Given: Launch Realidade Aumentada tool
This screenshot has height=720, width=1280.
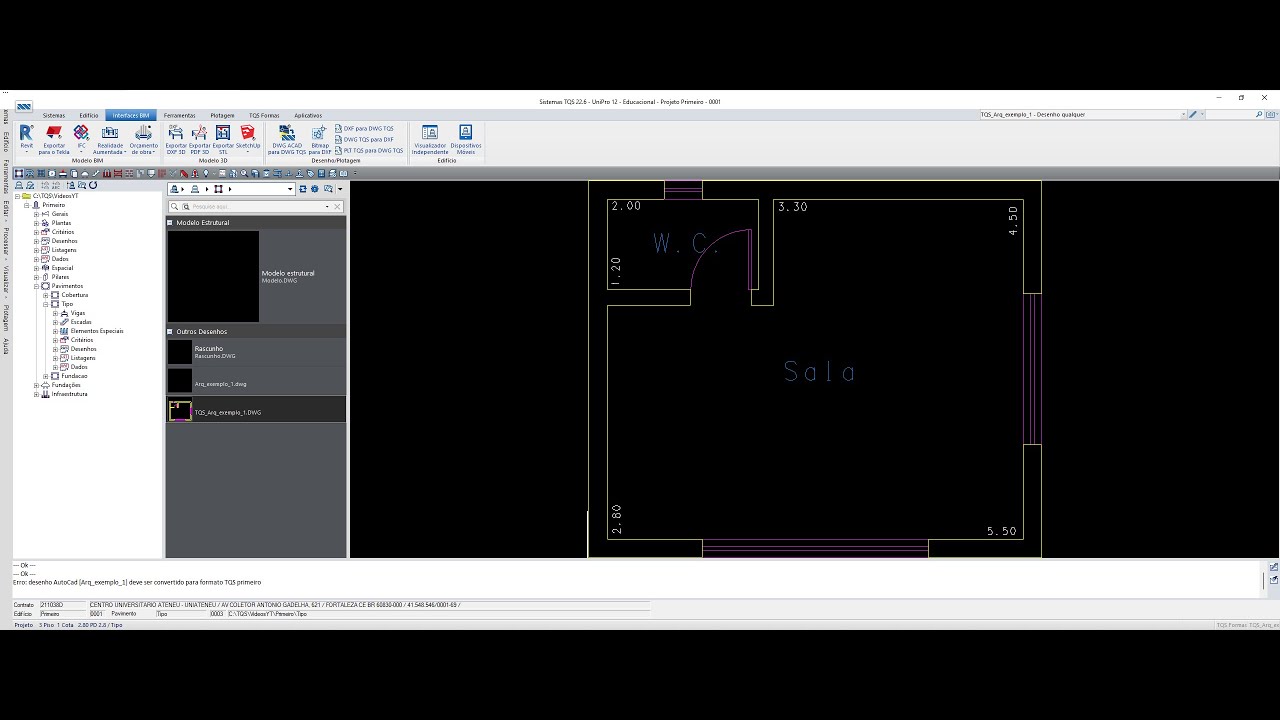Looking at the screenshot, I should tap(110, 139).
